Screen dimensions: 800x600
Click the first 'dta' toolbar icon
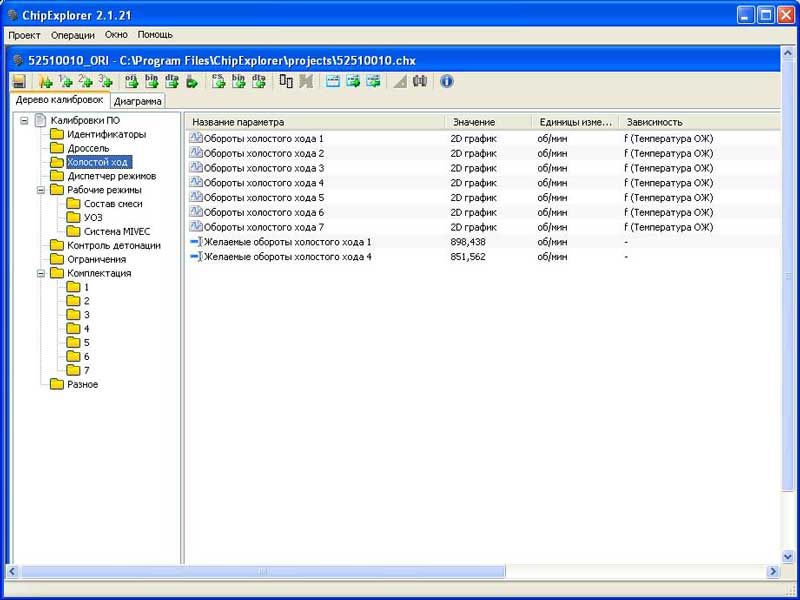pyautogui.click(x=171, y=81)
